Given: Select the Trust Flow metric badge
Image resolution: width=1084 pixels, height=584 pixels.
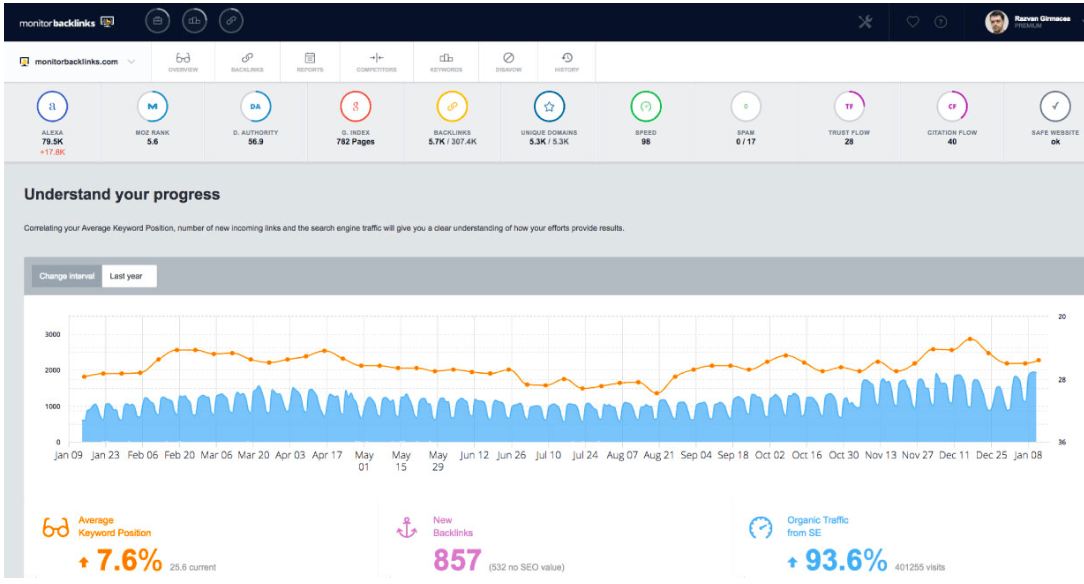Looking at the screenshot, I should point(848,107).
